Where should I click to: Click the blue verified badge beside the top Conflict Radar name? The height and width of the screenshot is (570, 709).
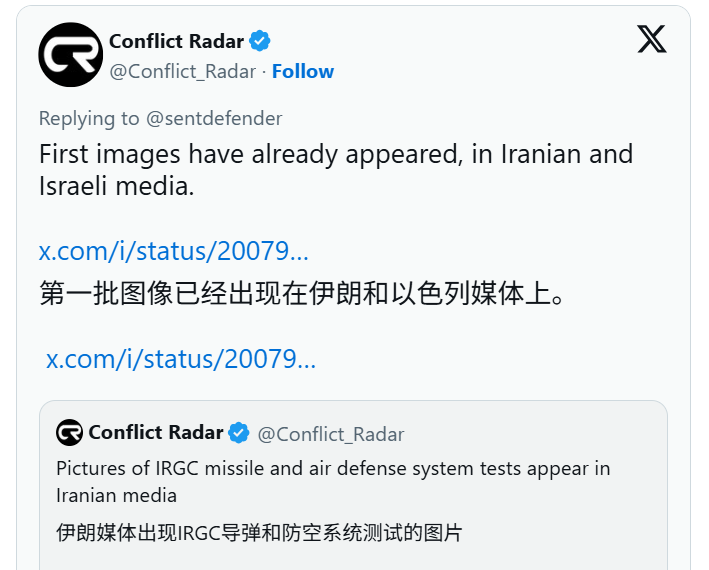260,41
